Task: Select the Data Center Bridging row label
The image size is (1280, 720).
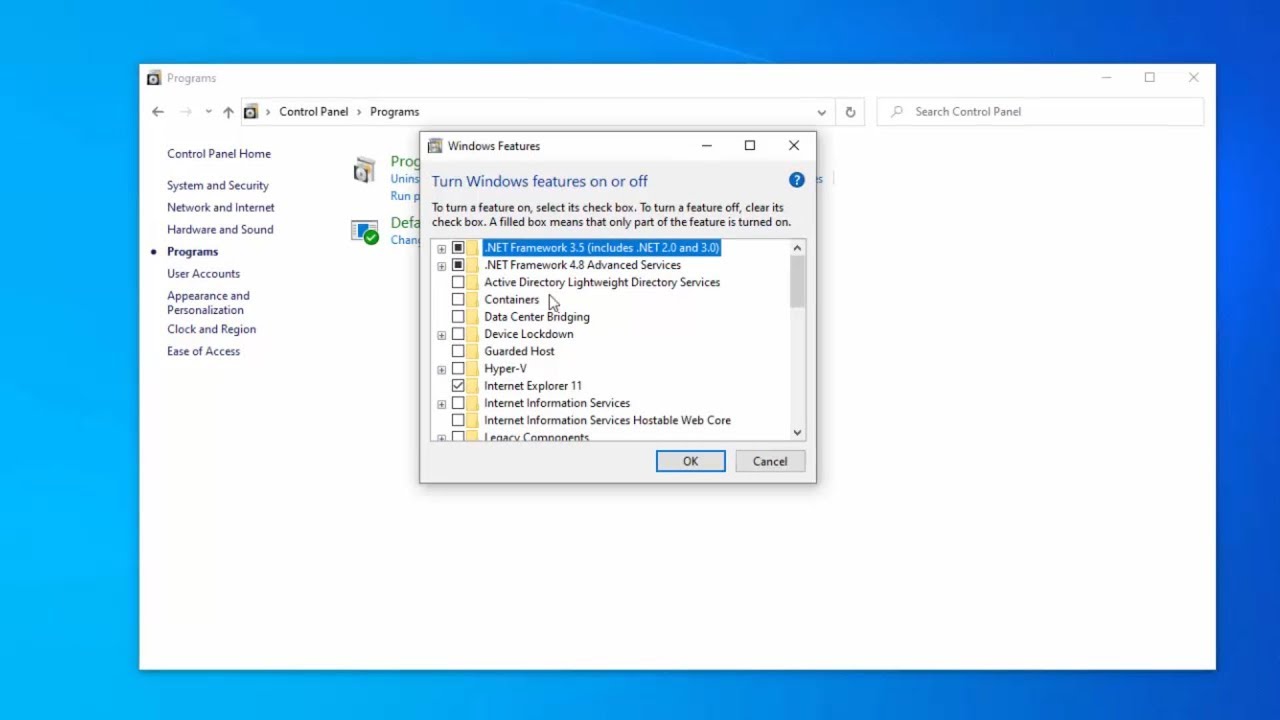Action: 537,317
